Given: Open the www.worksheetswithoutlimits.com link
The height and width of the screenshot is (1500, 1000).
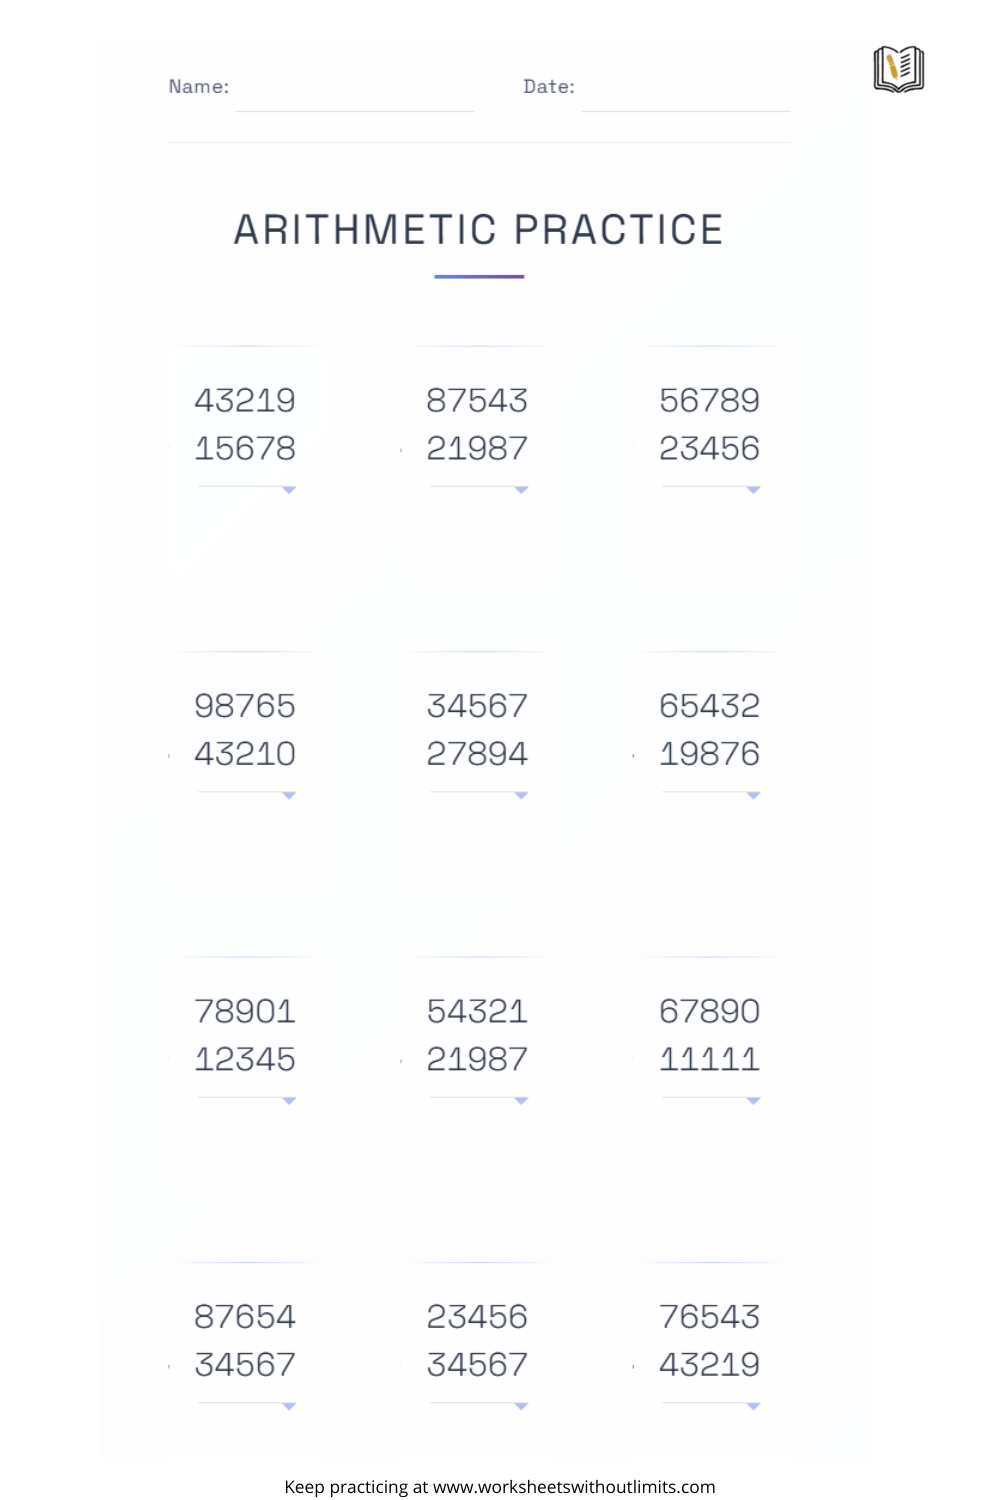Looking at the screenshot, I should coord(574,1487).
